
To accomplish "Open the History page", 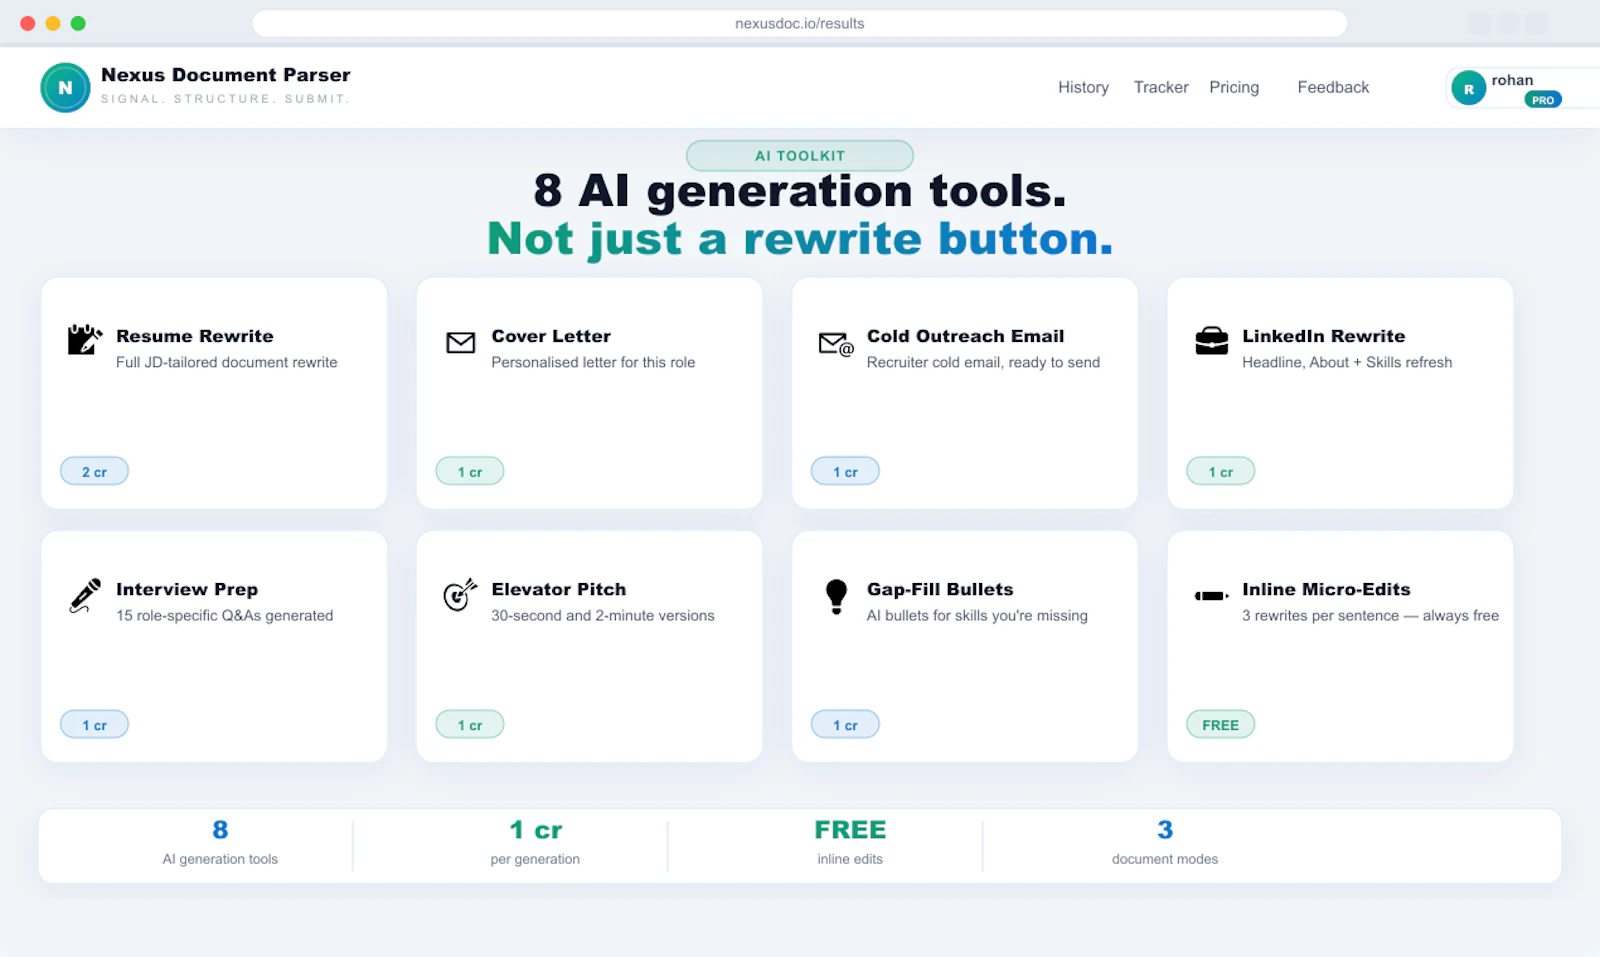I will [1083, 87].
